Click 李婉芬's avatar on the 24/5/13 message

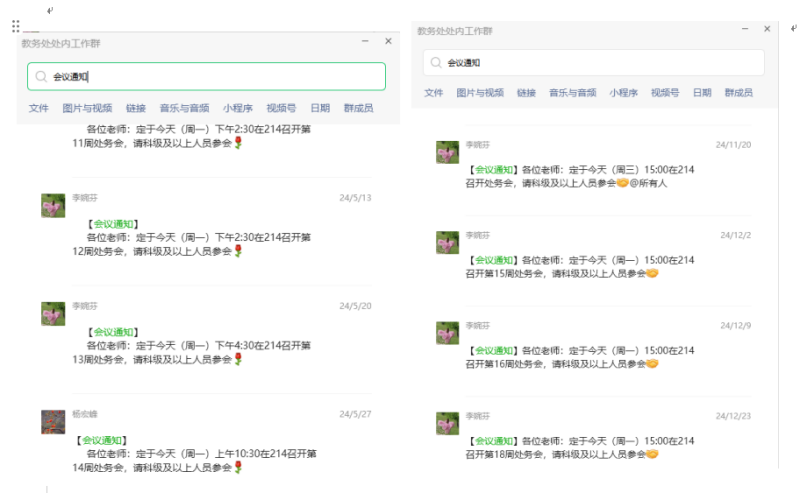point(53,206)
